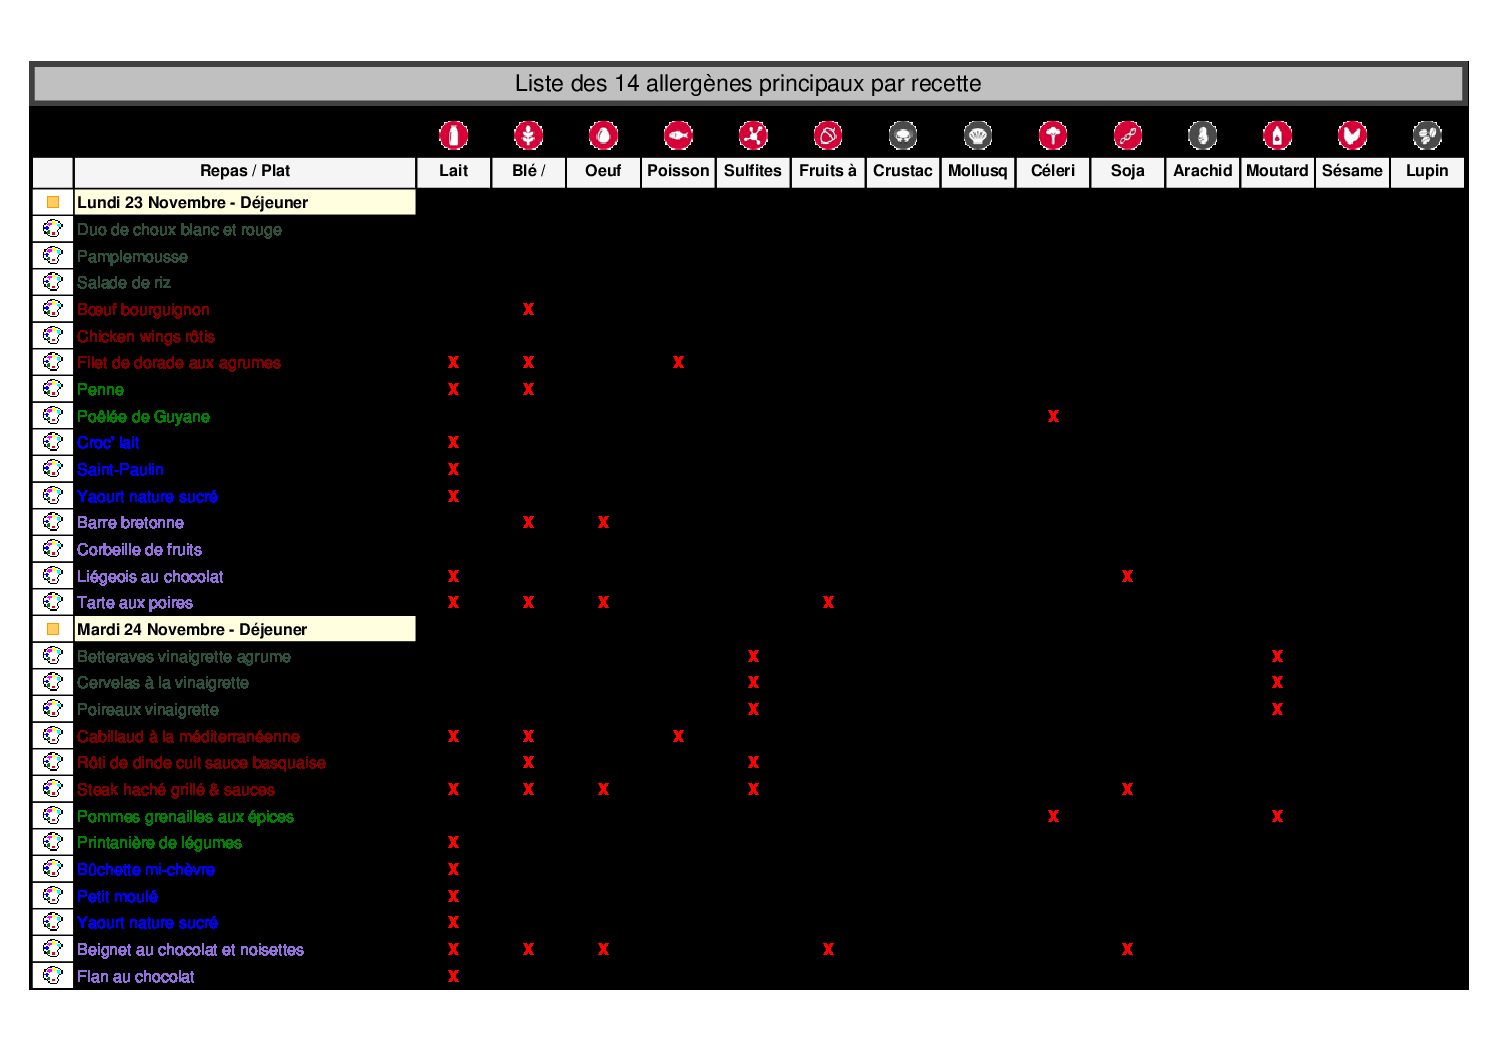Click the palette icon for Boeuf bourguignon row
The image size is (1497, 1058).
point(53,309)
